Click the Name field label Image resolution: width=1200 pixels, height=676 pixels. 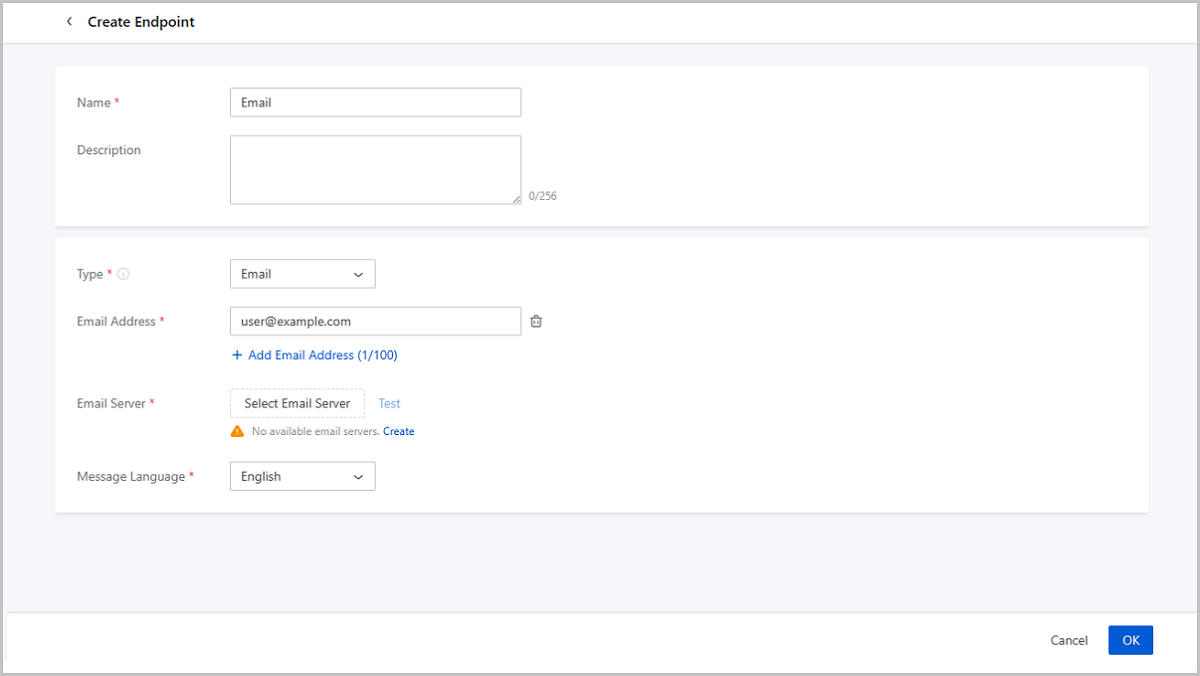[x=94, y=102]
